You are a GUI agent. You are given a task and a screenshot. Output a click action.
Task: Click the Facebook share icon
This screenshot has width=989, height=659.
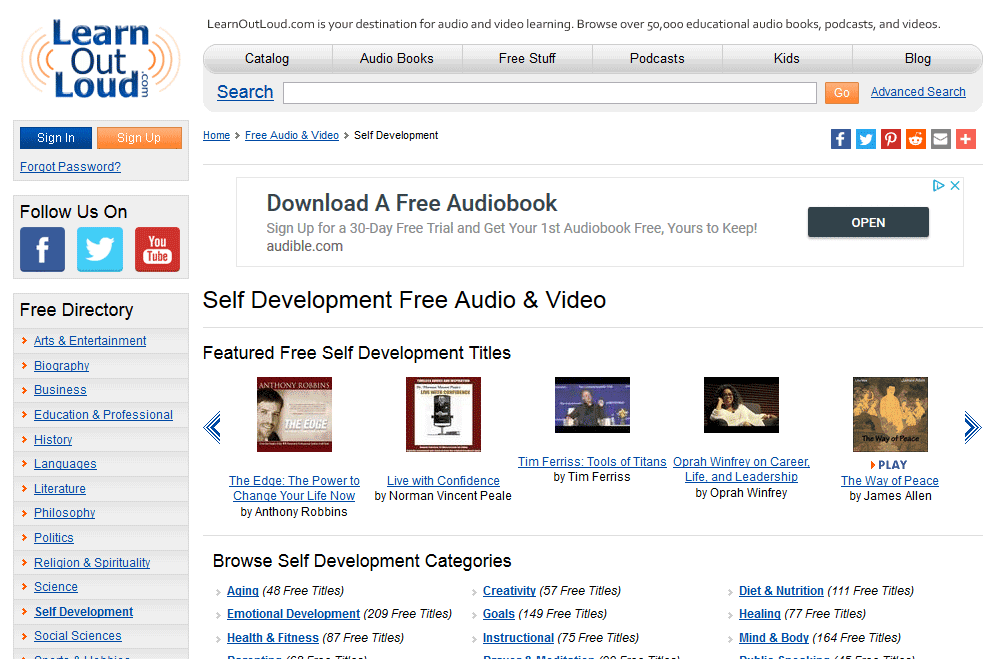pos(841,139)
